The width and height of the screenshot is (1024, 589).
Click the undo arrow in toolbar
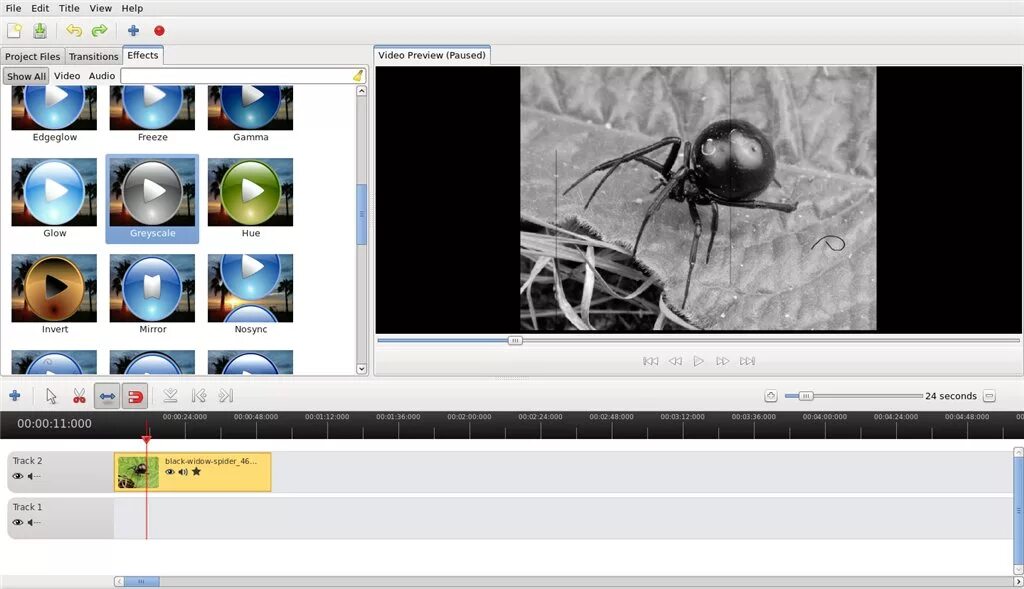[x=74, y=31]
